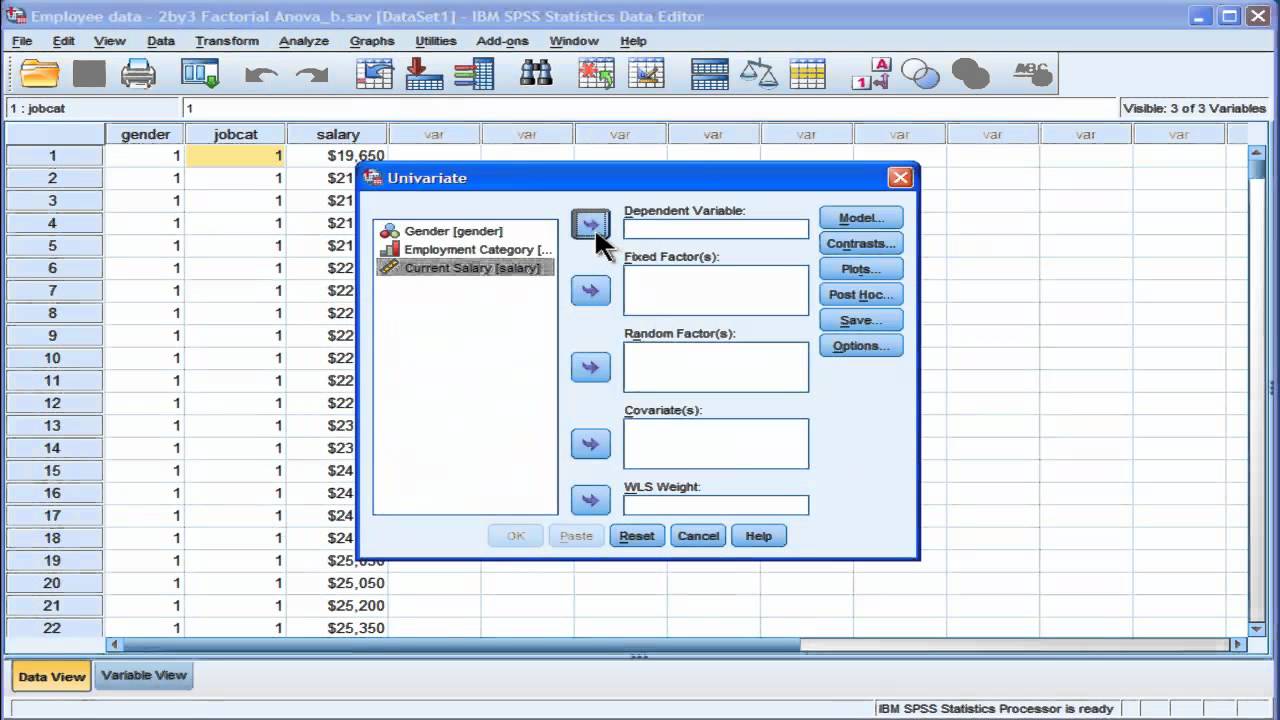Click the Reset button
Viewport: 1280px width, 720px height.
point(637,536)
